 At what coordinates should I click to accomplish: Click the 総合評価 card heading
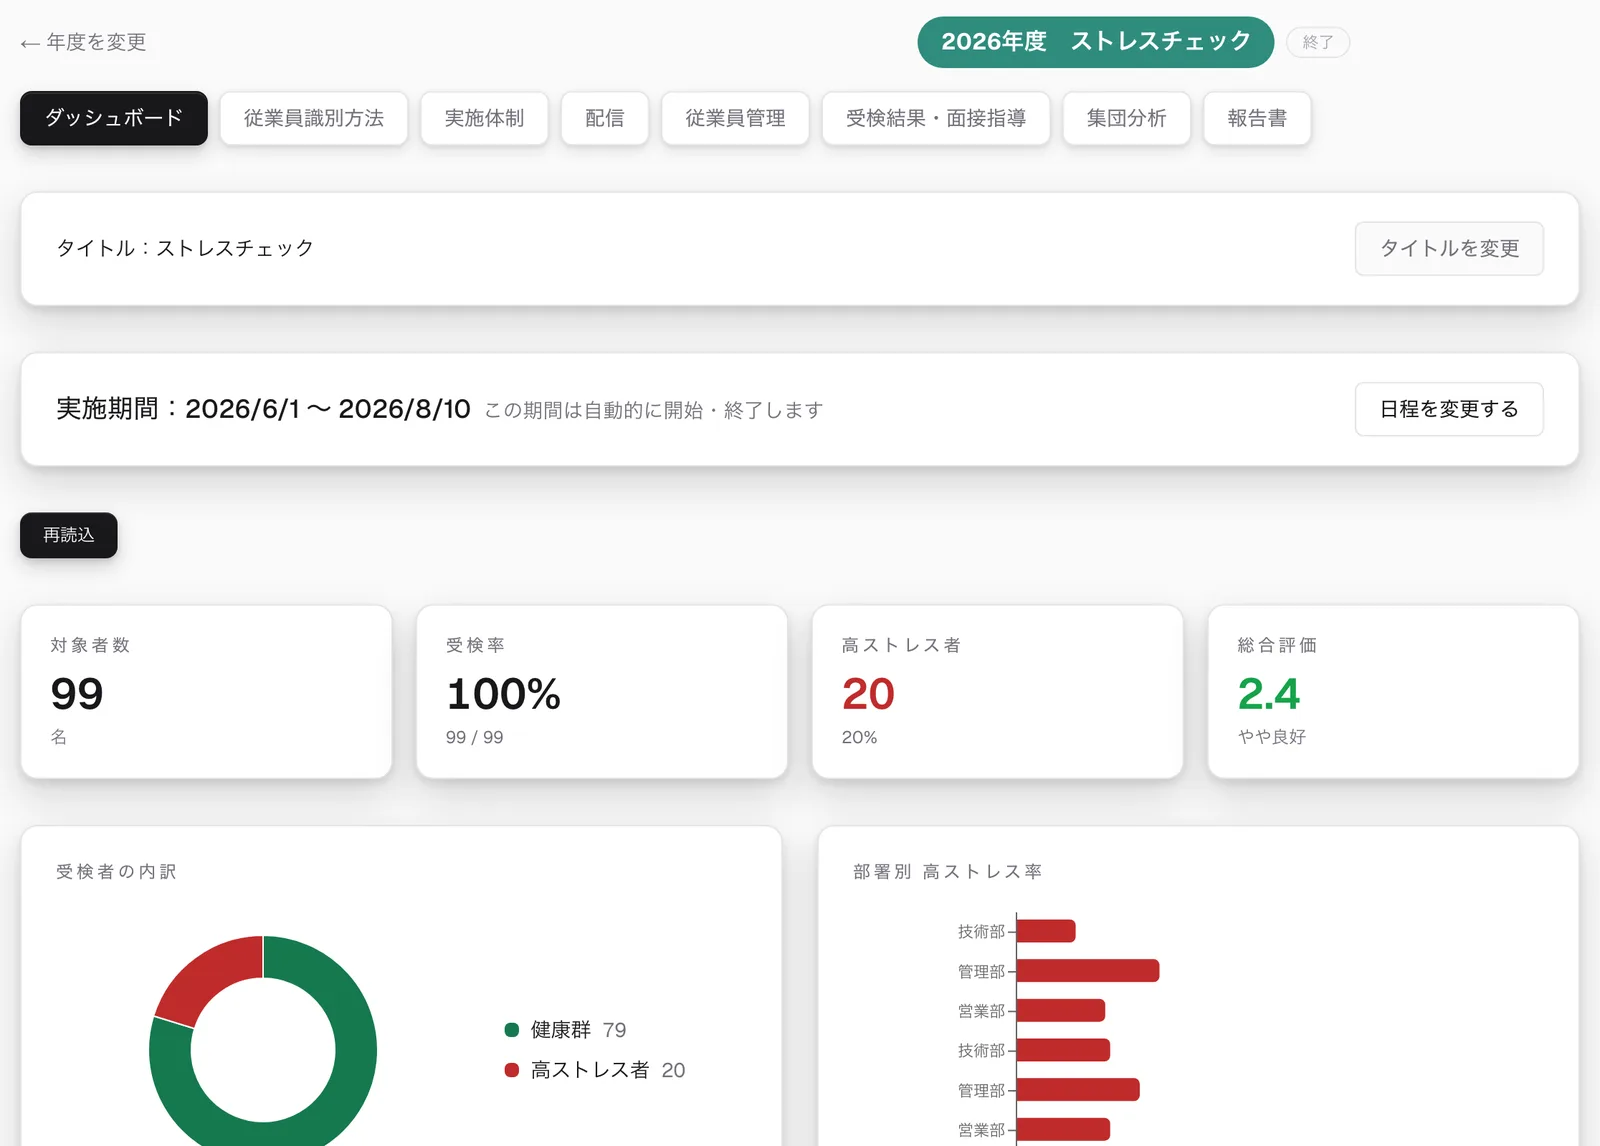[1277, 645]
